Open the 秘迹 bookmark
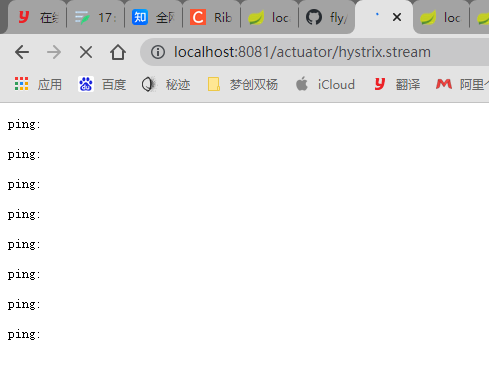 click(166, 84)
